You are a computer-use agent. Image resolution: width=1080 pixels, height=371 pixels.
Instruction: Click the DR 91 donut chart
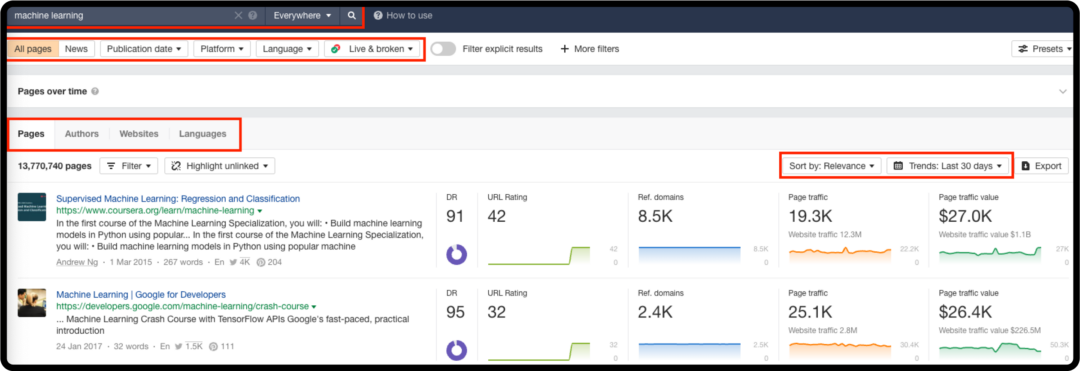[456, 254]
